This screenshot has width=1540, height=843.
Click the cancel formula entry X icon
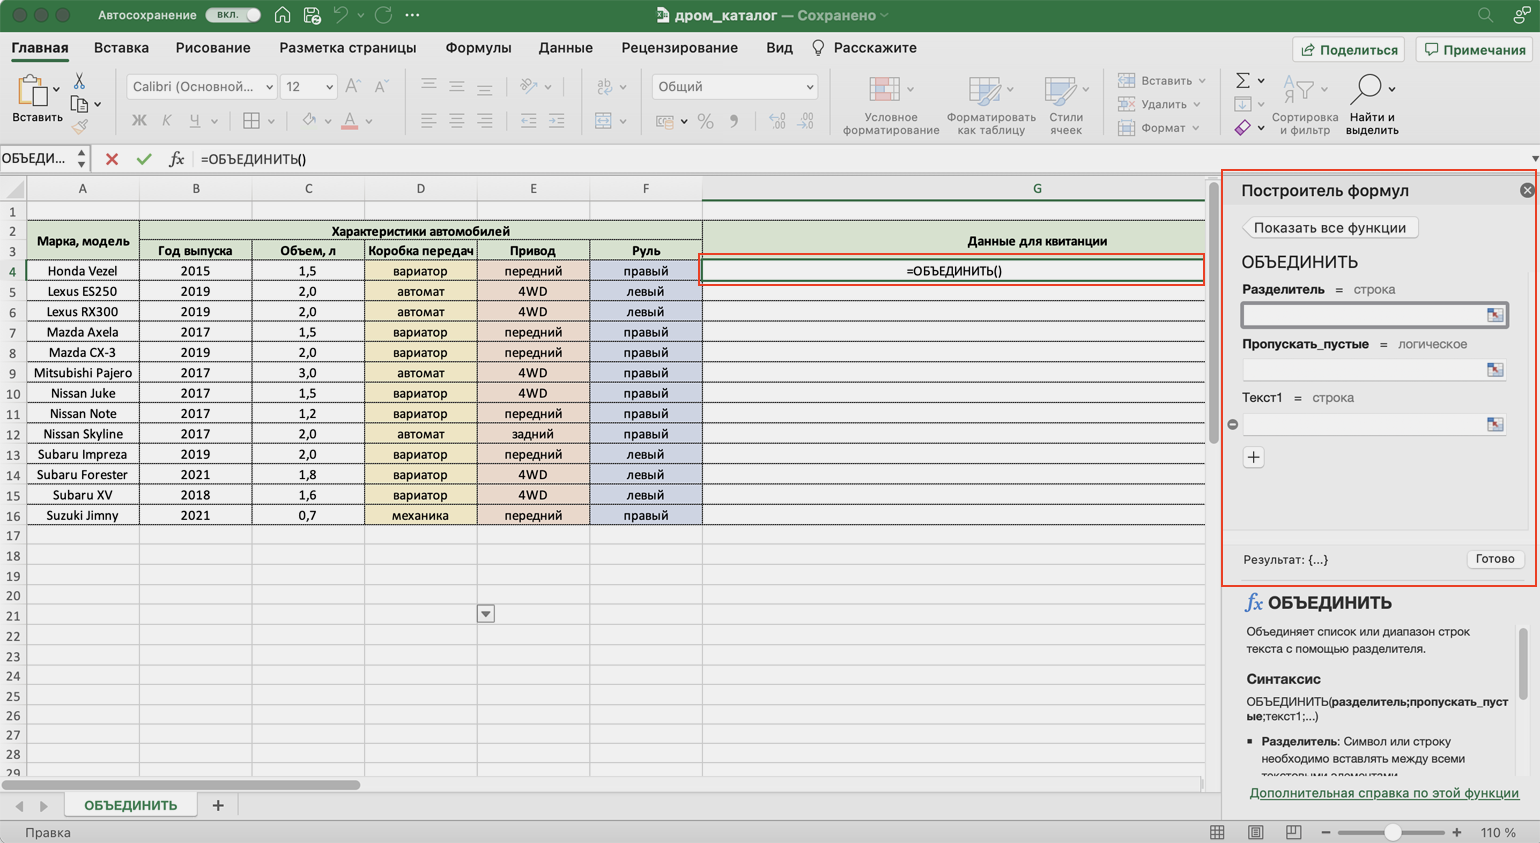pyautogui.click(x=112, y=159)
